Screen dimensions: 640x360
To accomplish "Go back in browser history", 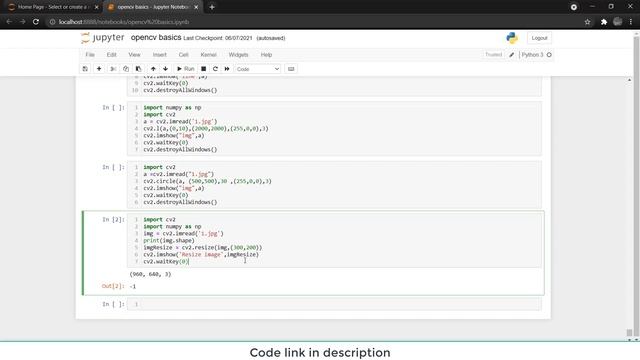I will (x=9, y=22).
